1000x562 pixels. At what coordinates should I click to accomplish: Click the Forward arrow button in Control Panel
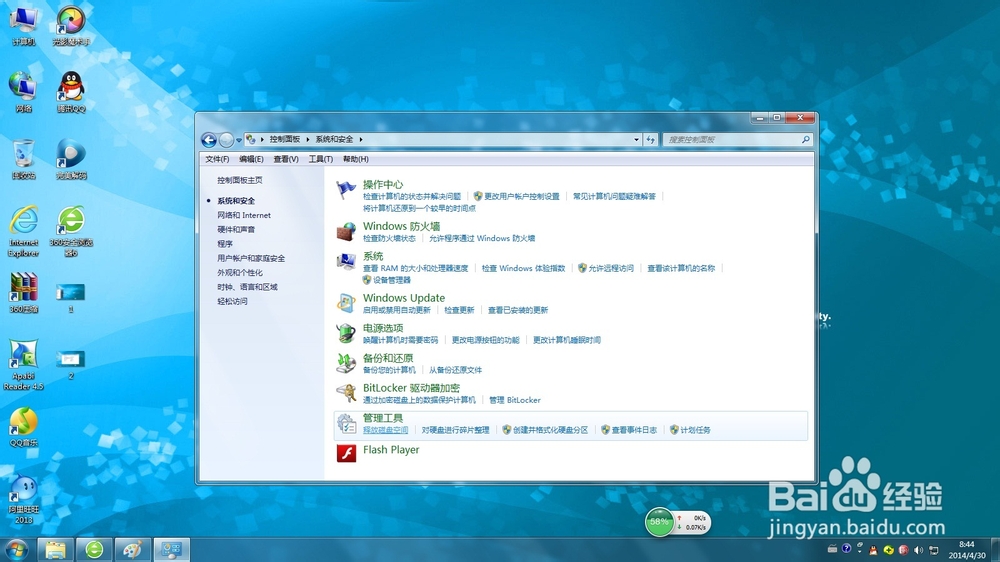(x=226, y=140)
